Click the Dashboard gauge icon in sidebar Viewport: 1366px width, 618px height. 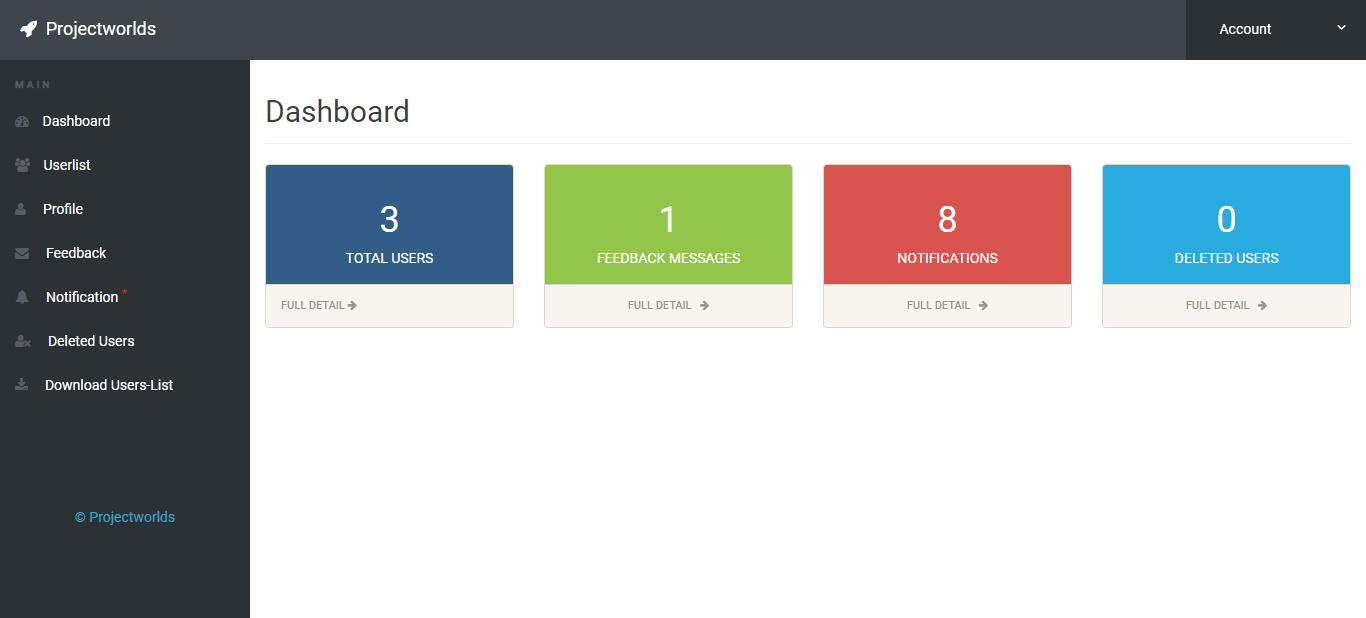tap(22, 121)
